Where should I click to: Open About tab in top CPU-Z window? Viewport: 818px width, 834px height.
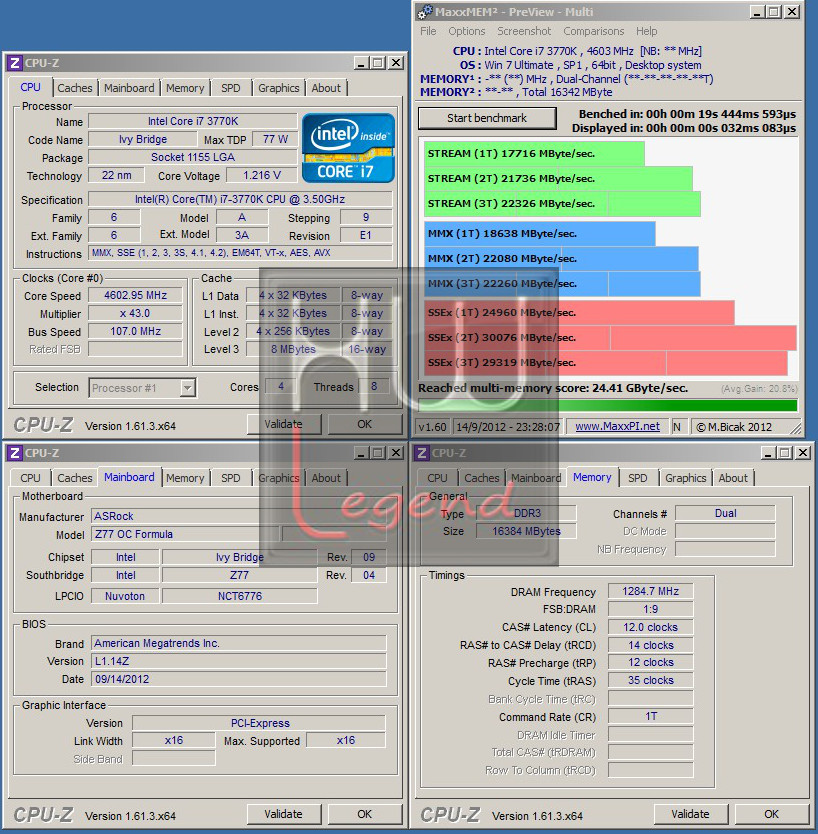pos(326,88)
